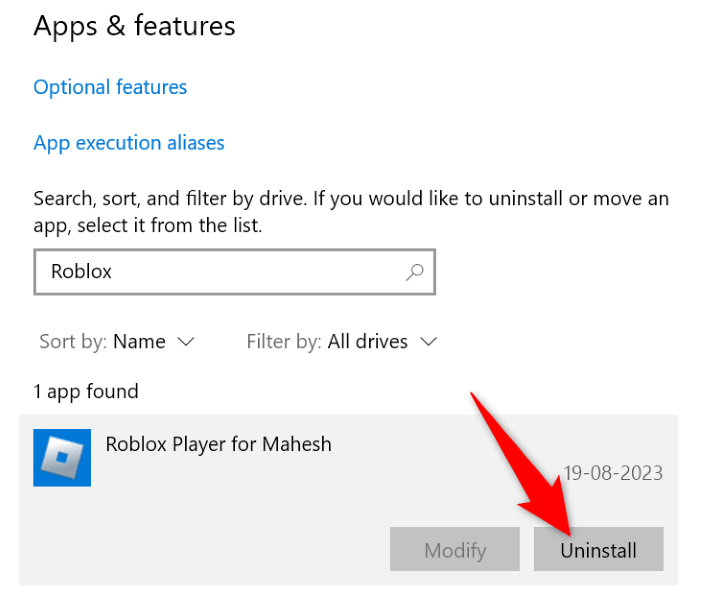Open the Sort by dropdown
704x600 pixels.
(117, 342)
